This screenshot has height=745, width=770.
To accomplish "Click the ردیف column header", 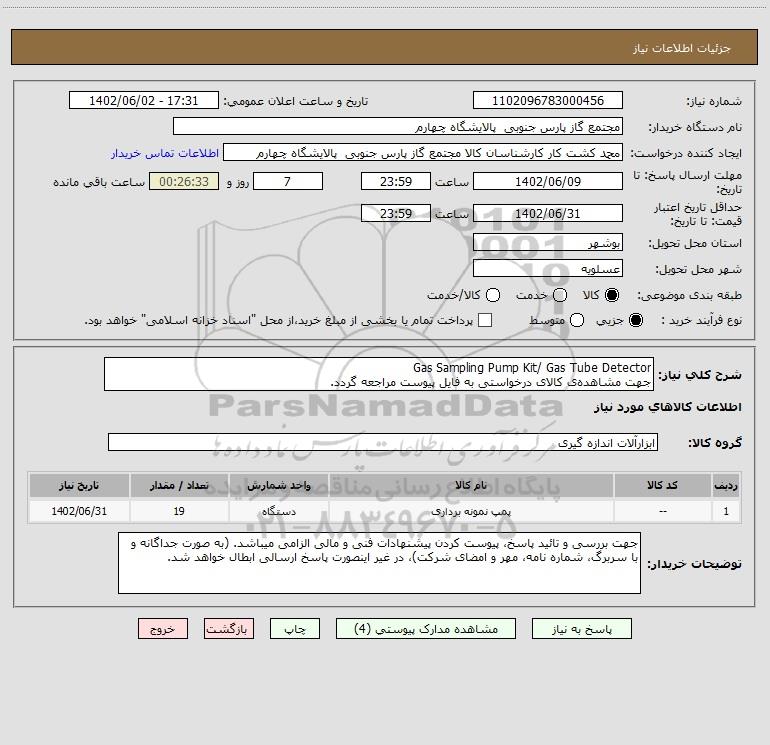I will [x=726, y=485].
